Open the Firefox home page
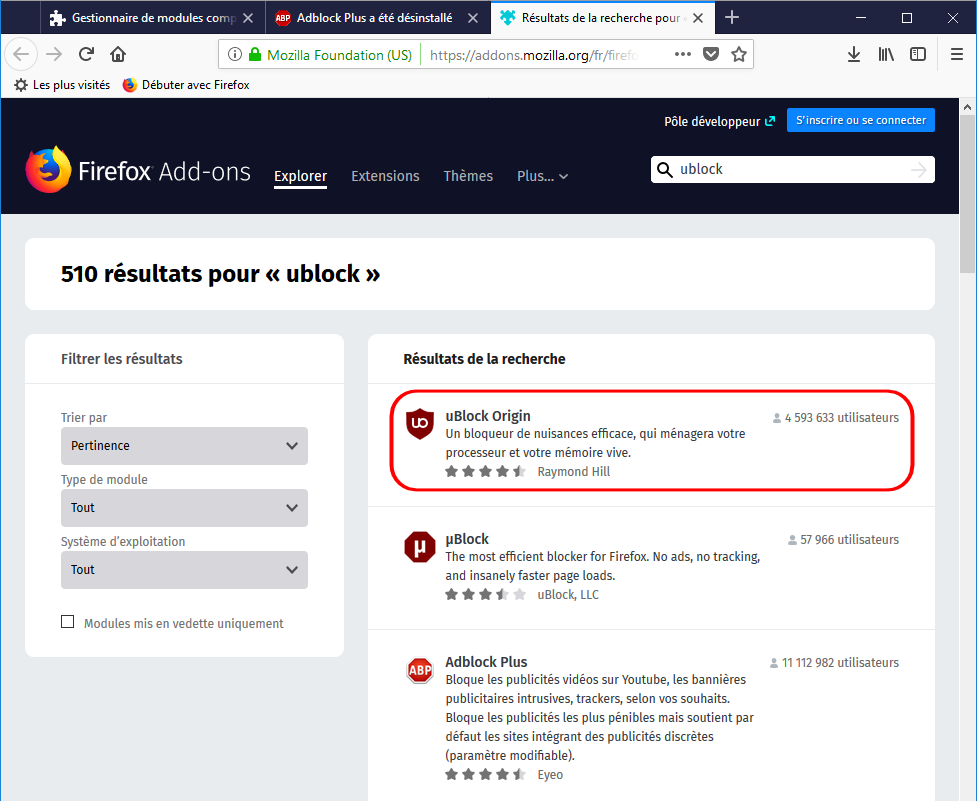 (x=118, y=54)
